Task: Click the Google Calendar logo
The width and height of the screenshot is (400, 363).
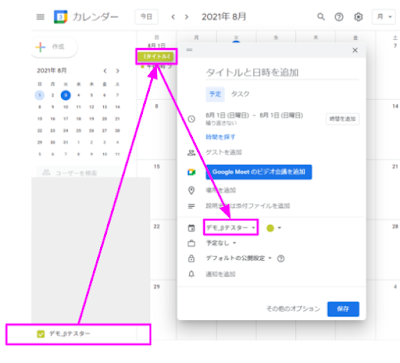Action: click(61, 17)
